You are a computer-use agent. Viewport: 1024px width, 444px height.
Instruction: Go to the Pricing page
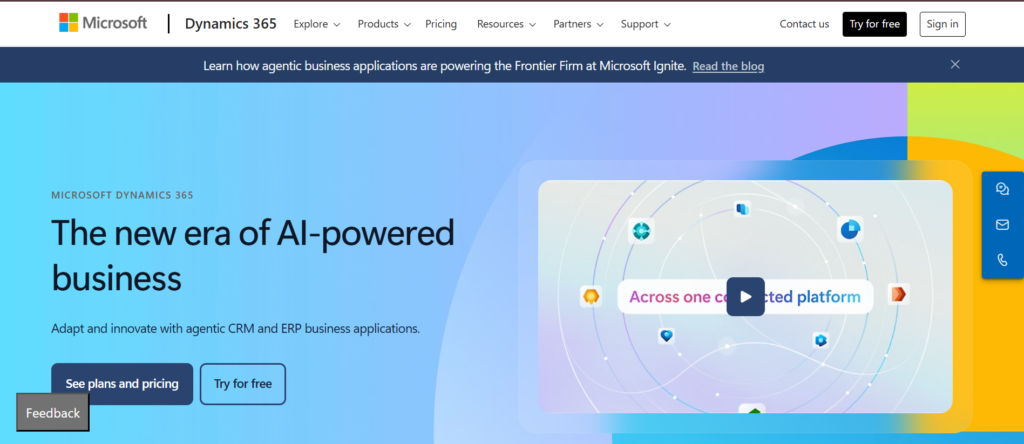(x=442, y=24)
